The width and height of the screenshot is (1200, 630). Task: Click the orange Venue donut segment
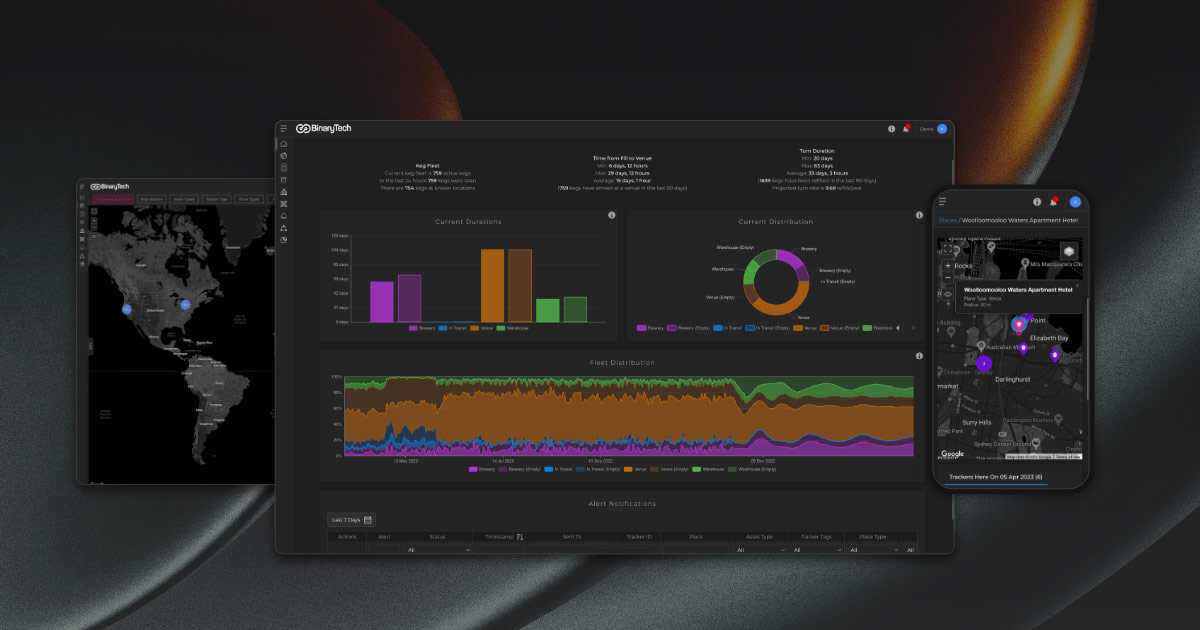pyautogui.click(x=782, y=306)
